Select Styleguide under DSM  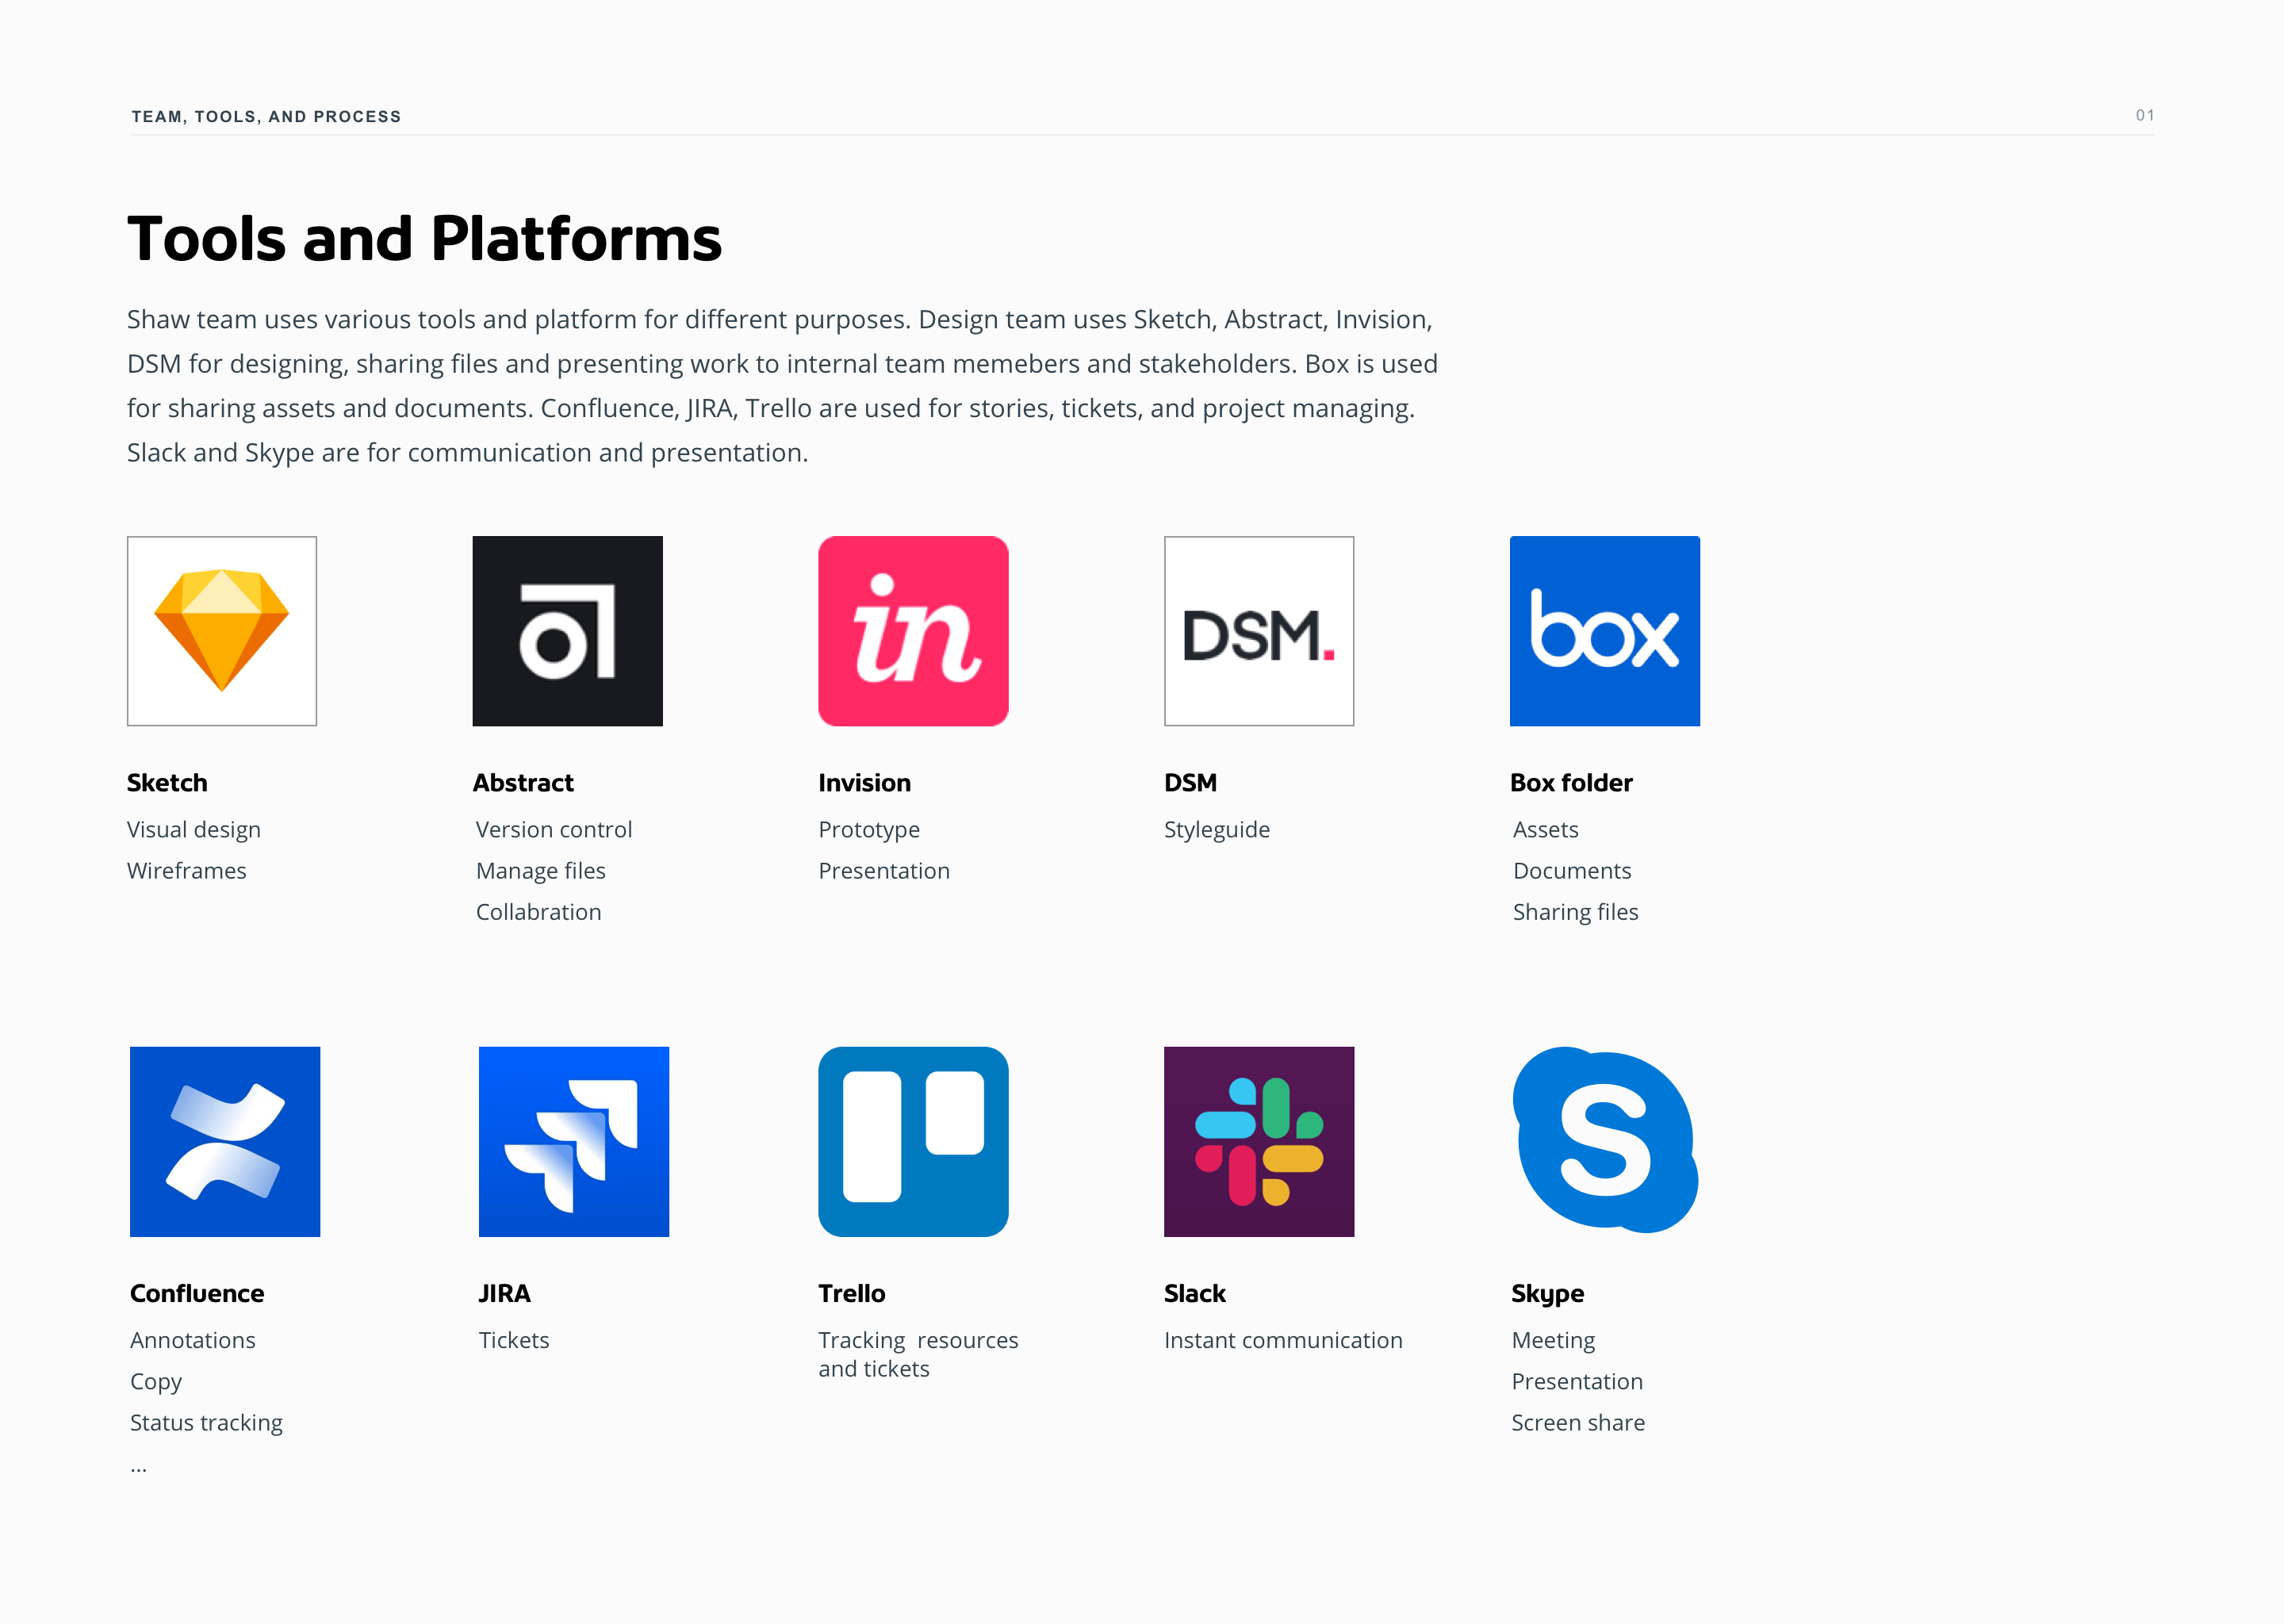[1217, 830]
